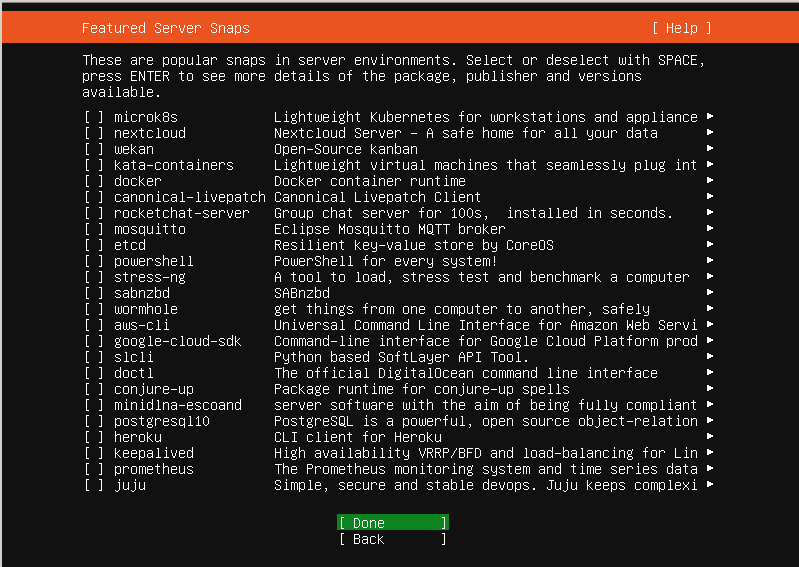Check the microk8s snap checkbox
Viewport: 799px width, 567px height.
click(x=94, y=117)
